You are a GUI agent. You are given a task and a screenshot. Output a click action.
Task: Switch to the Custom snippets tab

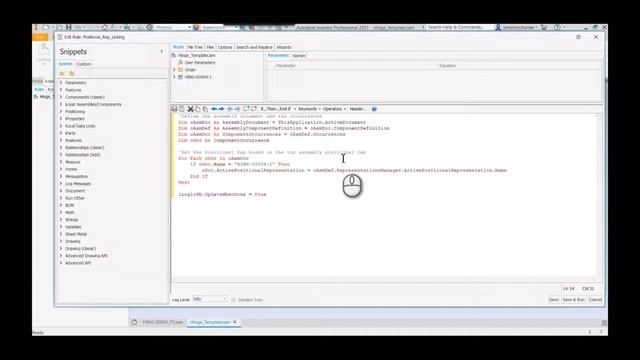pyautogui.click(x=84, y=64)
